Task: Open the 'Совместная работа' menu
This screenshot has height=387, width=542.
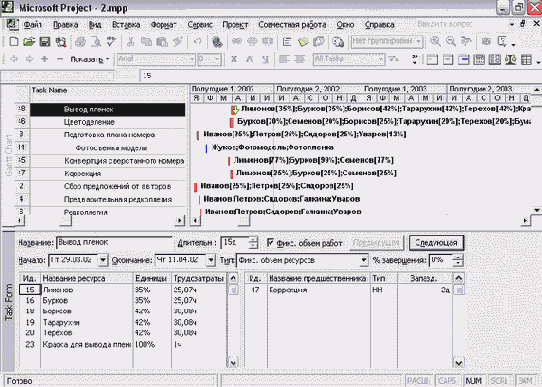Action: [292, 25]
